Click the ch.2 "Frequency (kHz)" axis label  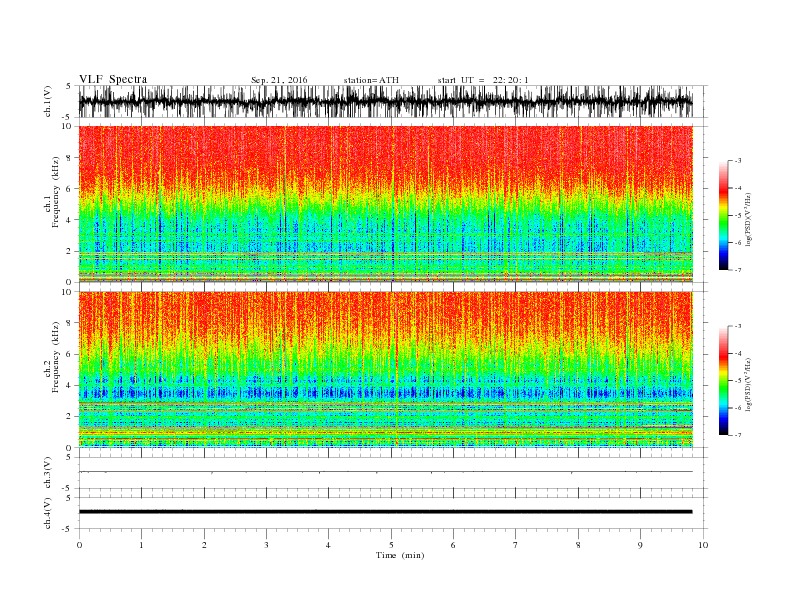pos(56,357)
